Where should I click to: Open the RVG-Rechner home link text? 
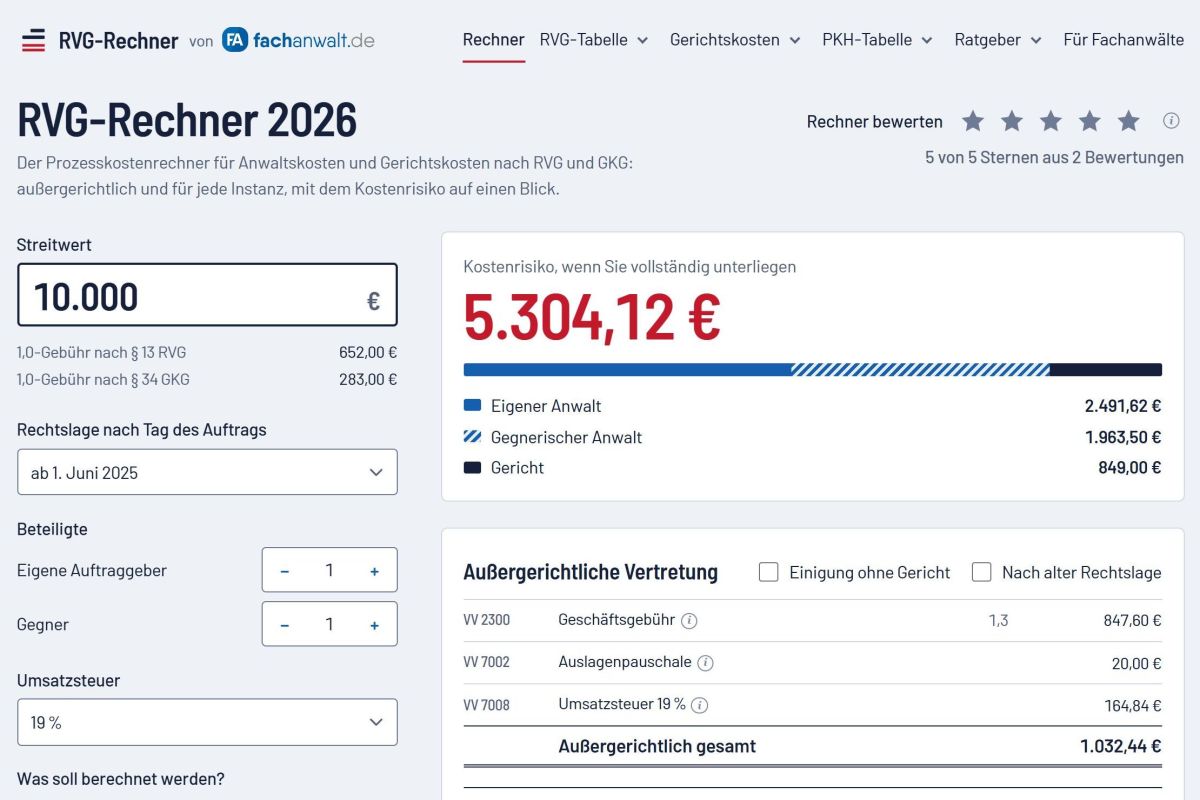point(118,41)
